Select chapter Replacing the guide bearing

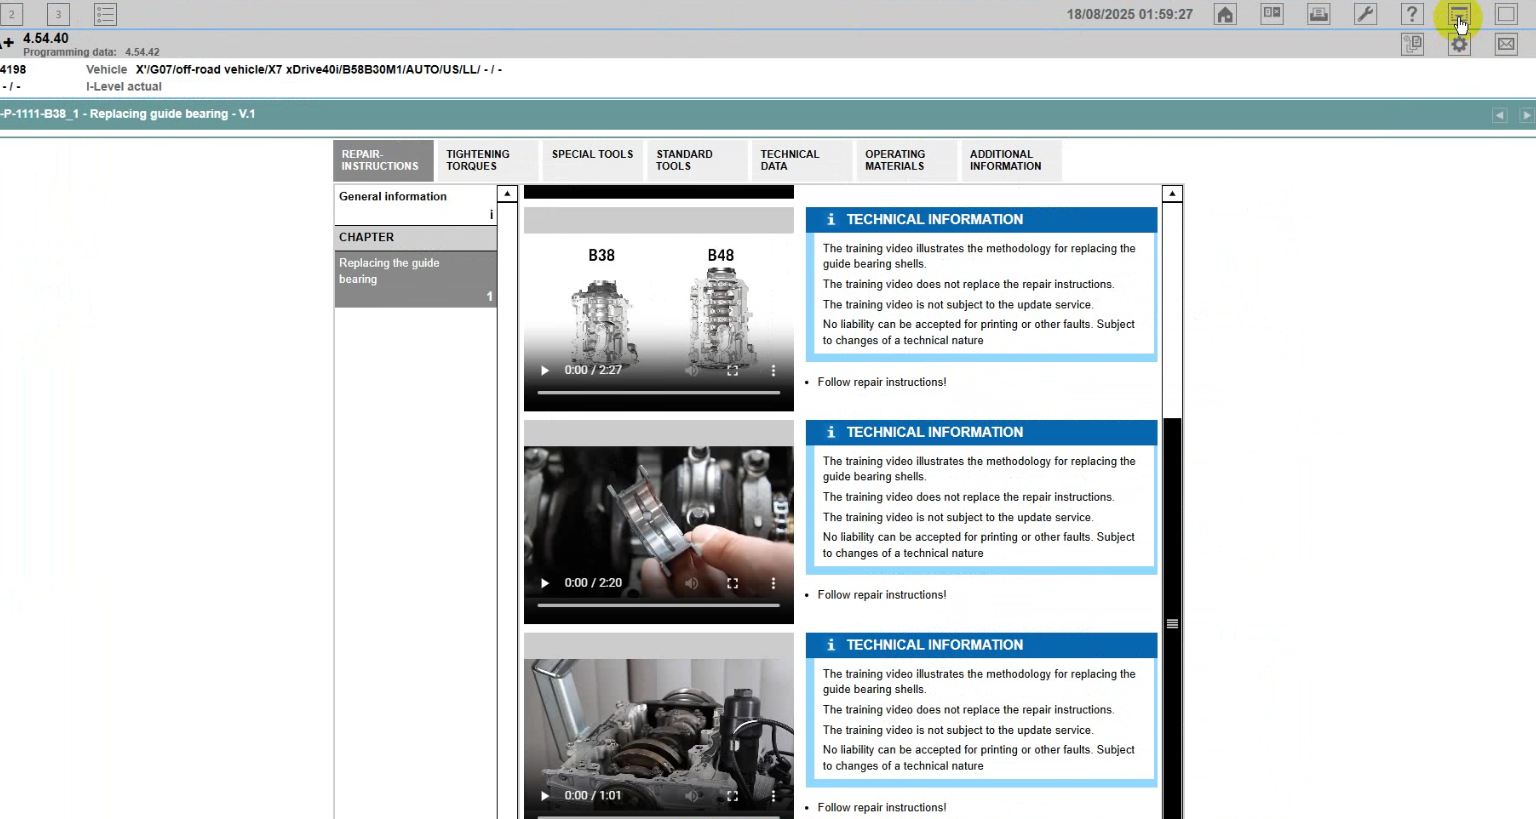415,279
